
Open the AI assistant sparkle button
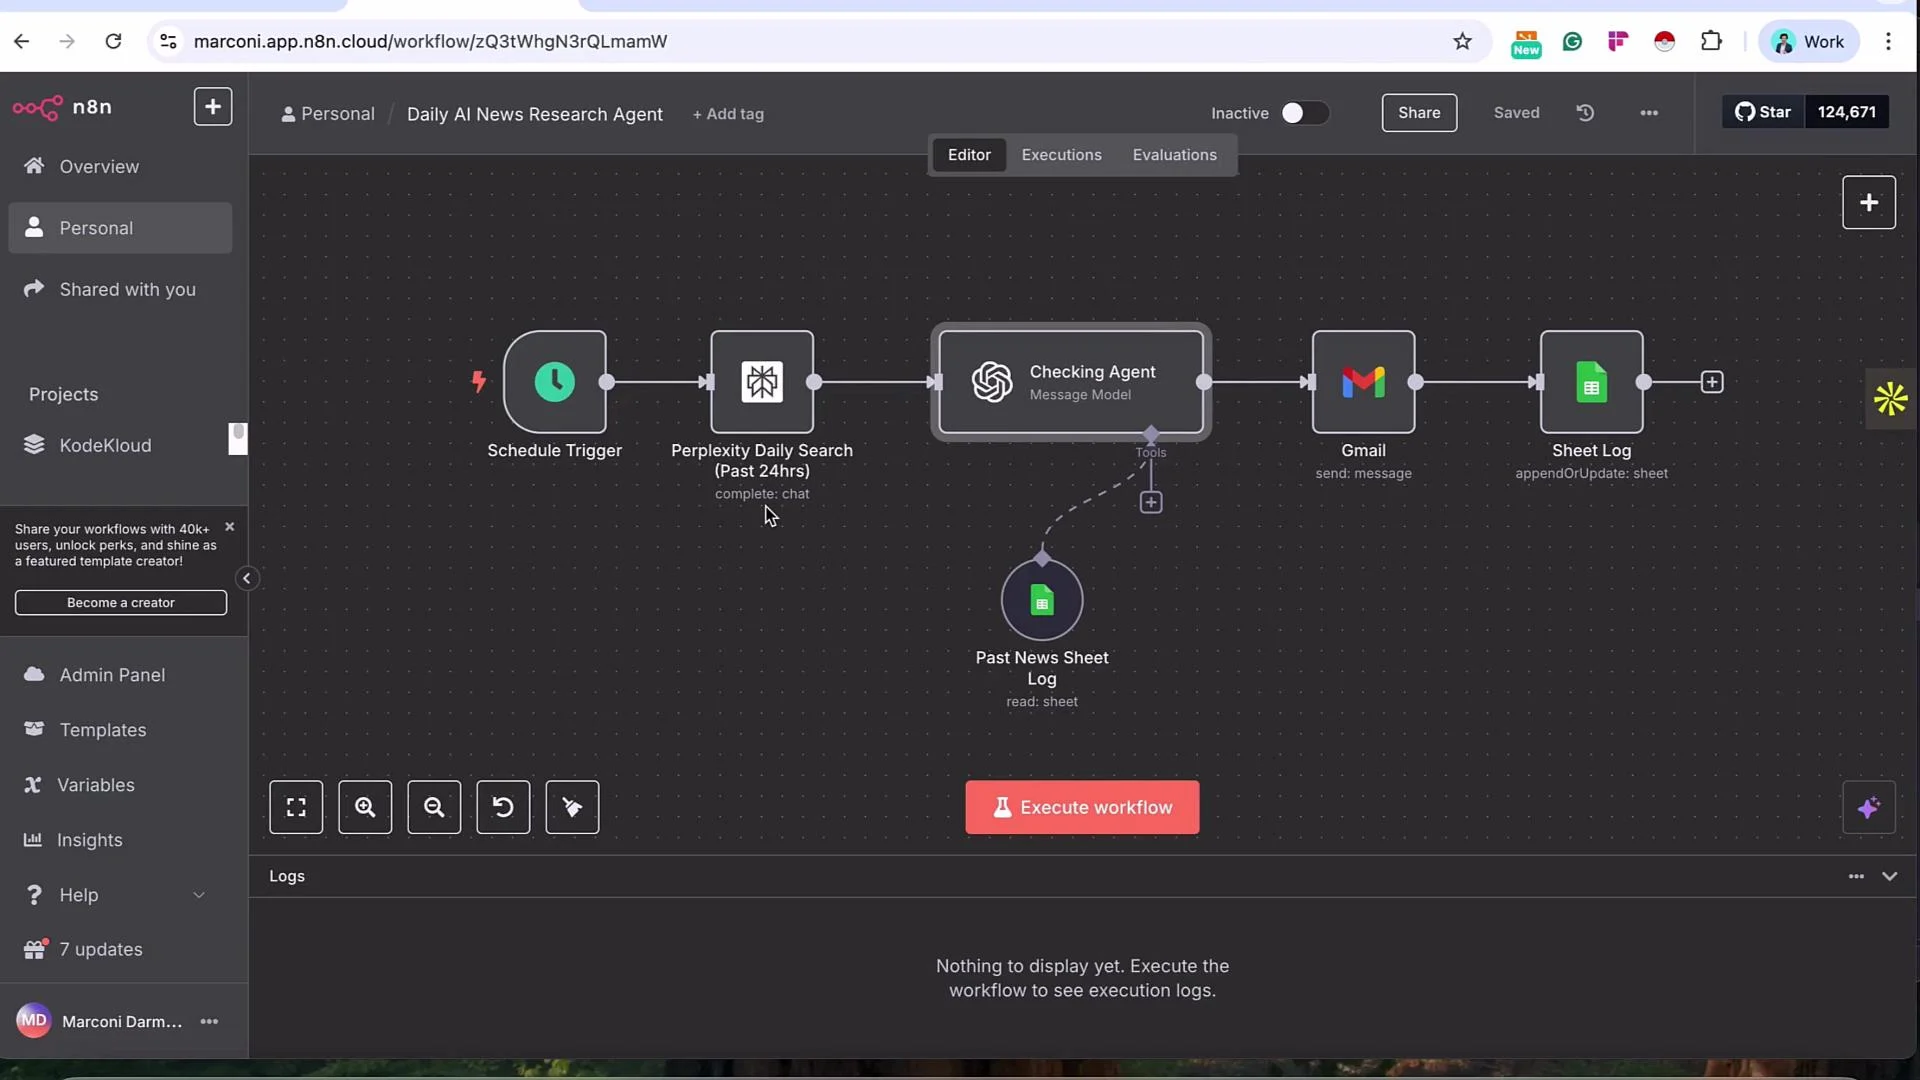point(1868,807)
